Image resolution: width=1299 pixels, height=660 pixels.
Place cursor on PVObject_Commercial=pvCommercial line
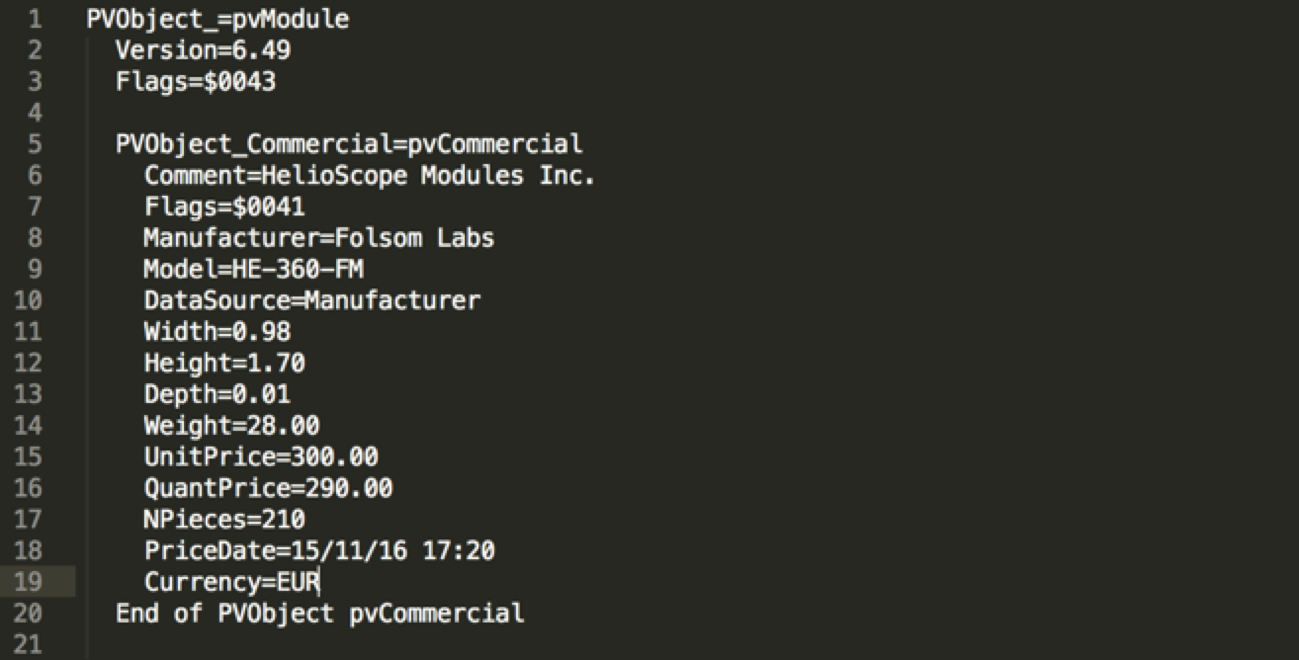pos(349,144)
